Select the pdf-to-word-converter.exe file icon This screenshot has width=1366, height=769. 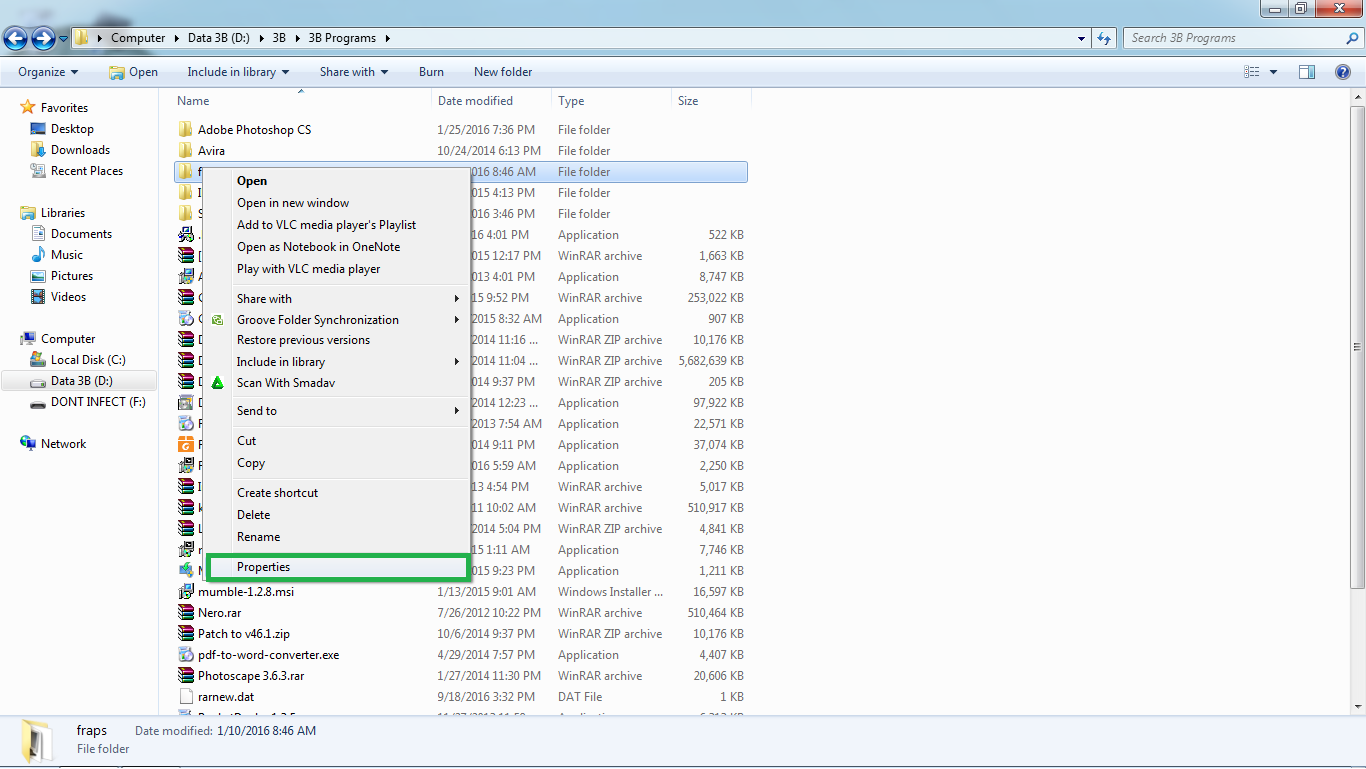pyautogui.click(x=186, y=655)
